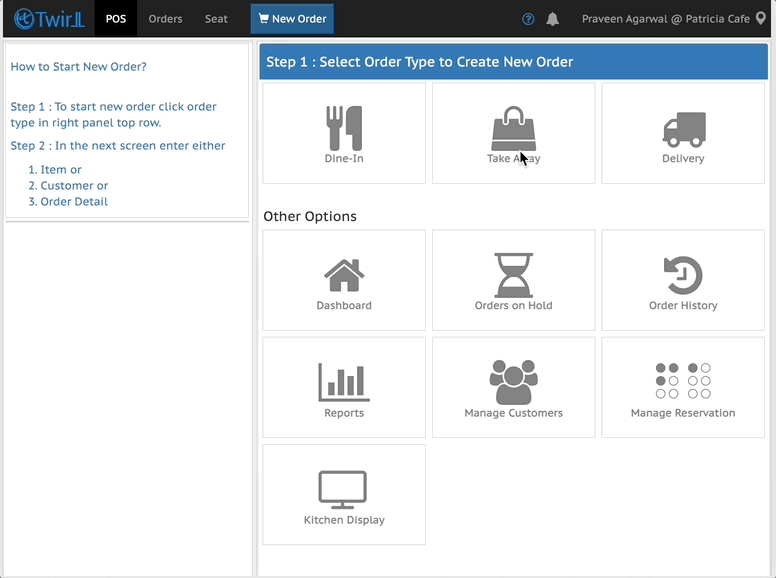
Task: Open the notifications bell icon
Action: (x=552, y=19)
